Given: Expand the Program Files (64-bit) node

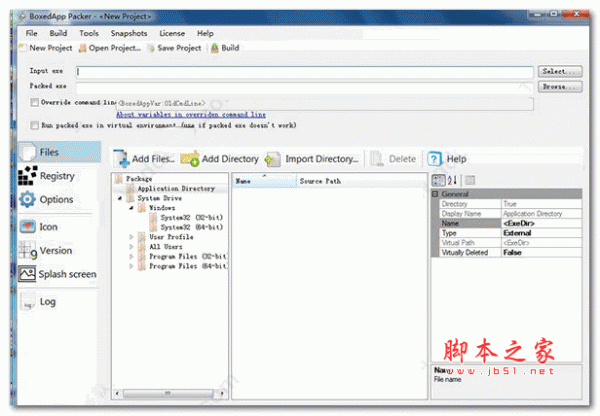Looking at the screenshot, I should (131, 266).
